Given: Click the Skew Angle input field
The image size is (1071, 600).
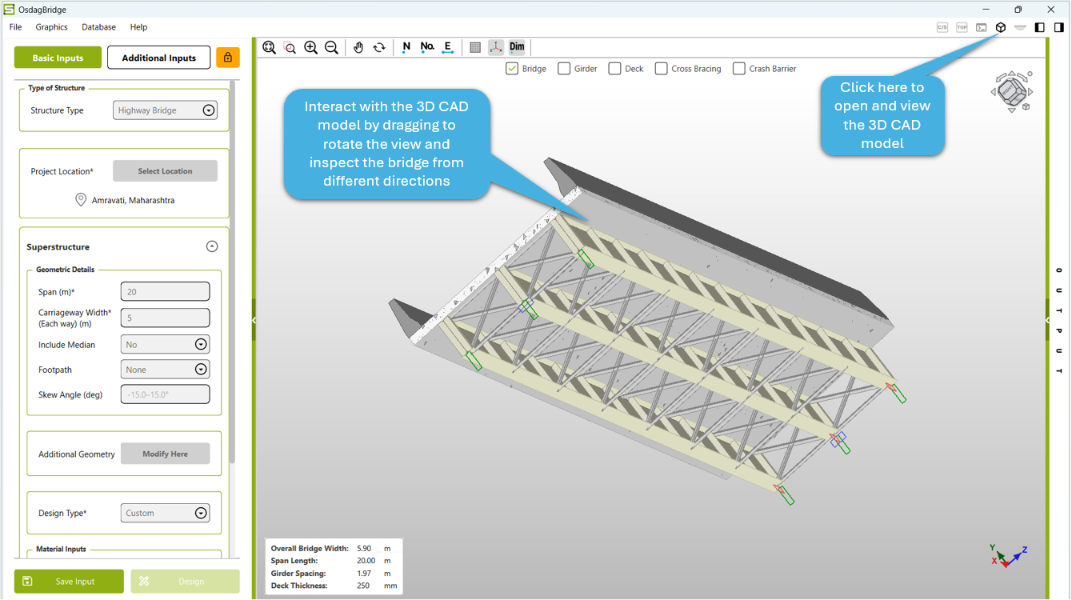Looking at the screenshot, I should (x=165, y=394).
